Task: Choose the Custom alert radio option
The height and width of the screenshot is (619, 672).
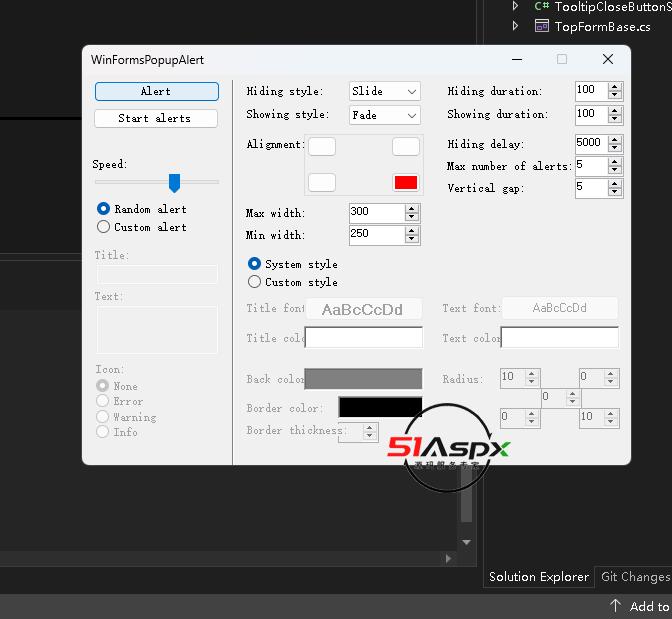Action: pos(104,227)
